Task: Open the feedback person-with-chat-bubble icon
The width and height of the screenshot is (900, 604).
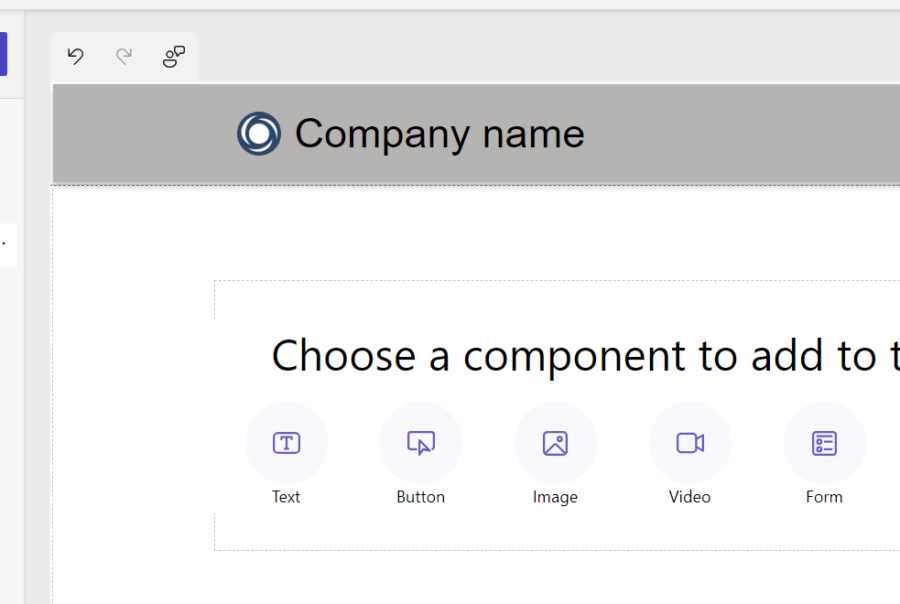Action: pos(173,57)
